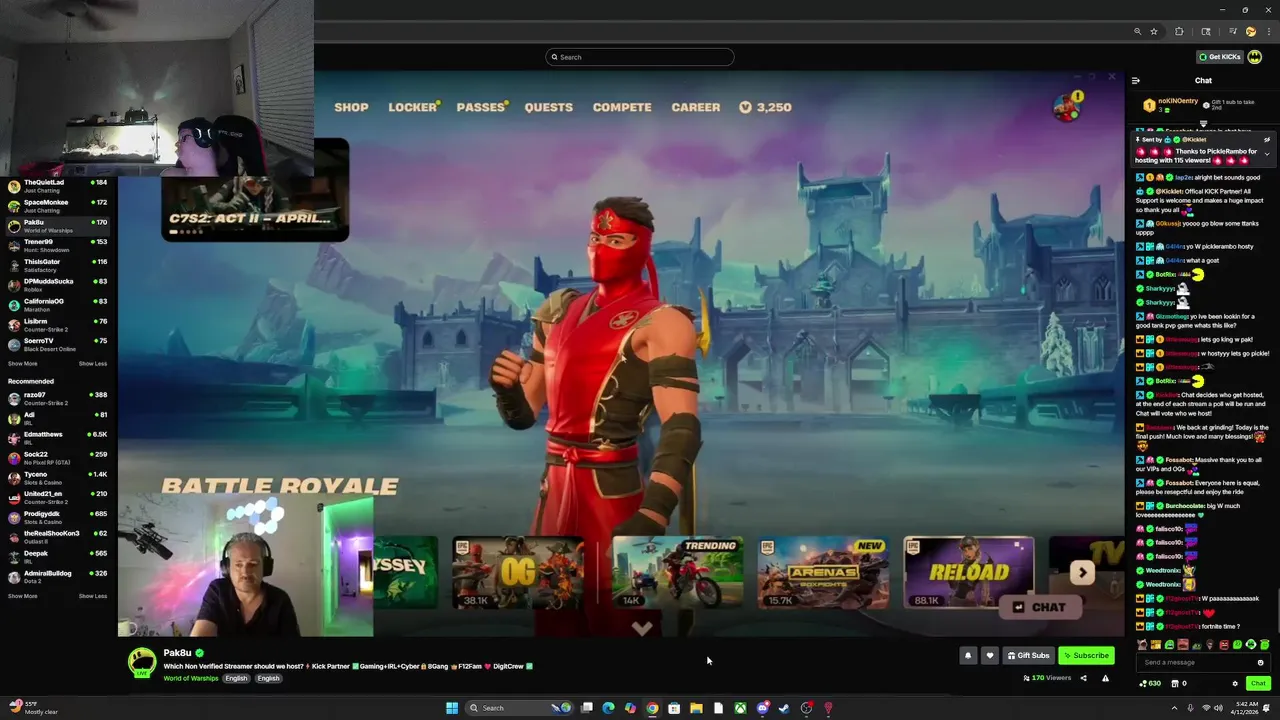This screenshot has width=1280, height=720.
Task: Select the RELOAD game mode tile
Action: [x=969, y=572]
